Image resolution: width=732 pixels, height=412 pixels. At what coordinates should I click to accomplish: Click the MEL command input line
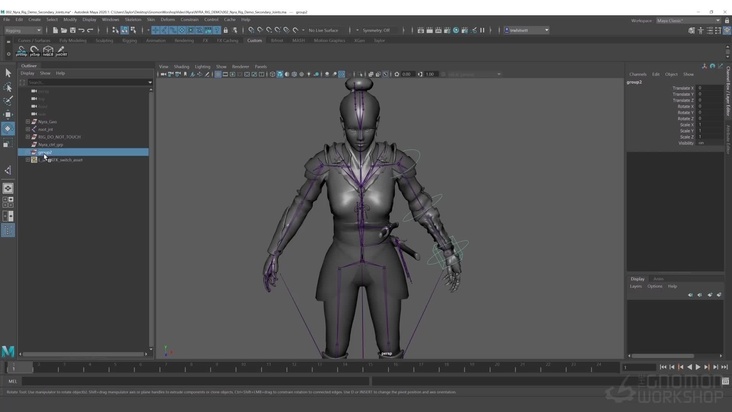tap(195, 381)
